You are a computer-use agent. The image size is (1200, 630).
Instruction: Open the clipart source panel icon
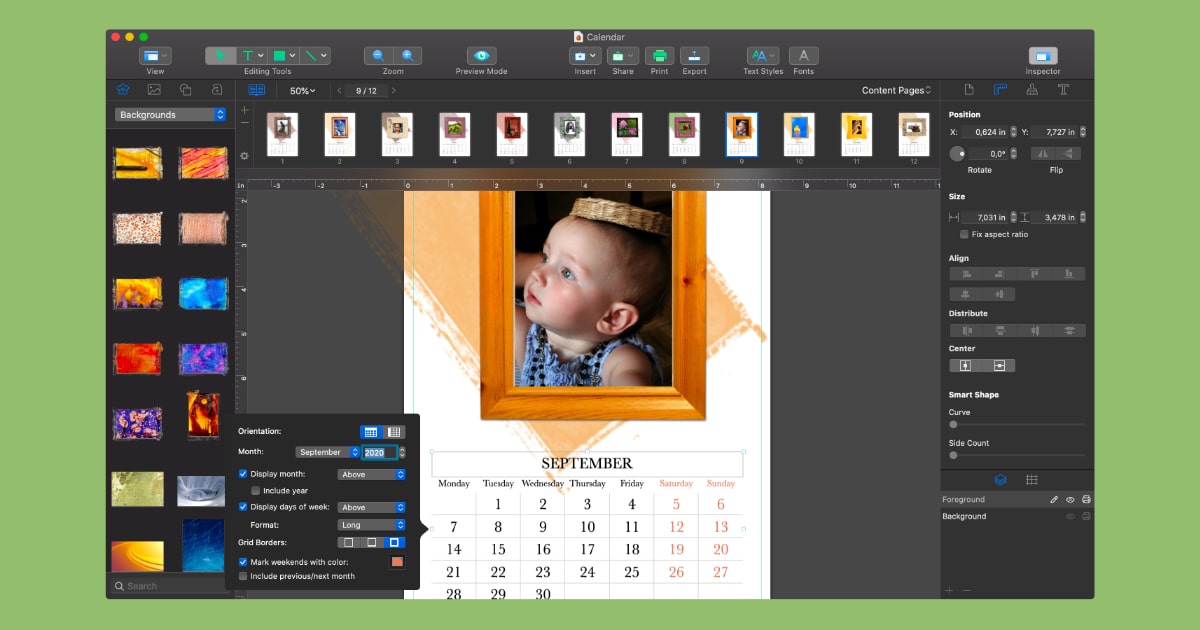pyautogui.click(x=122, y=90)
